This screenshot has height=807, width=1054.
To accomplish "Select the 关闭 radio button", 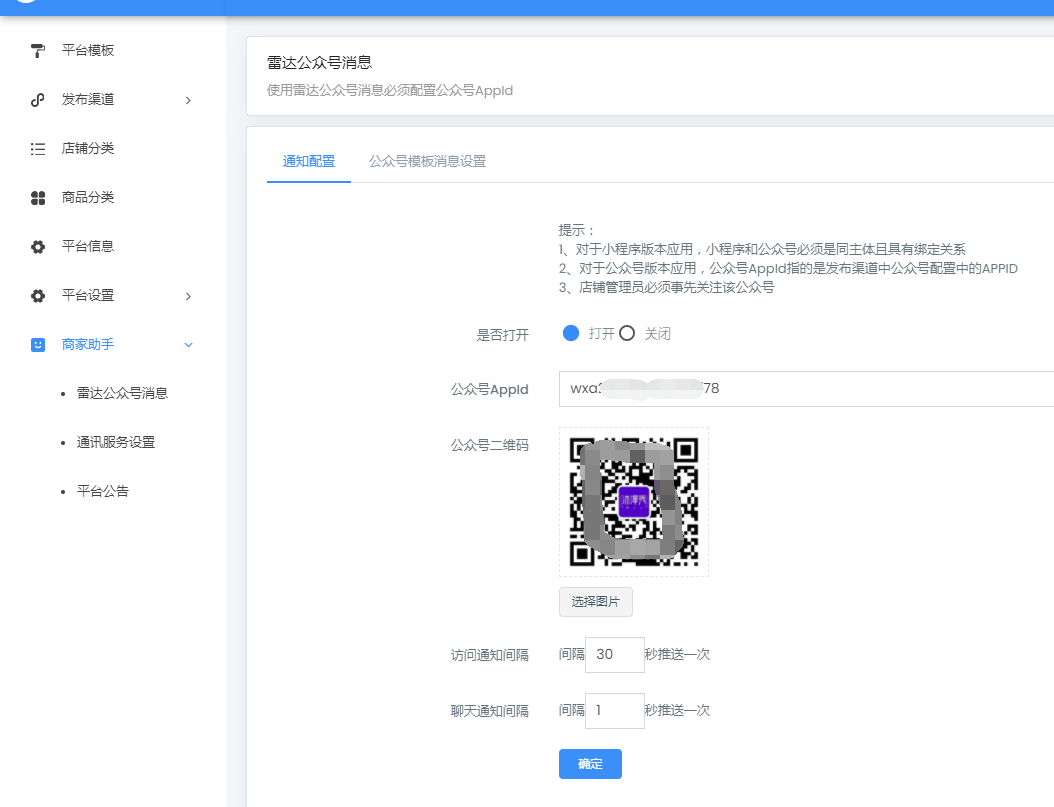I will [x=626, y=333].
